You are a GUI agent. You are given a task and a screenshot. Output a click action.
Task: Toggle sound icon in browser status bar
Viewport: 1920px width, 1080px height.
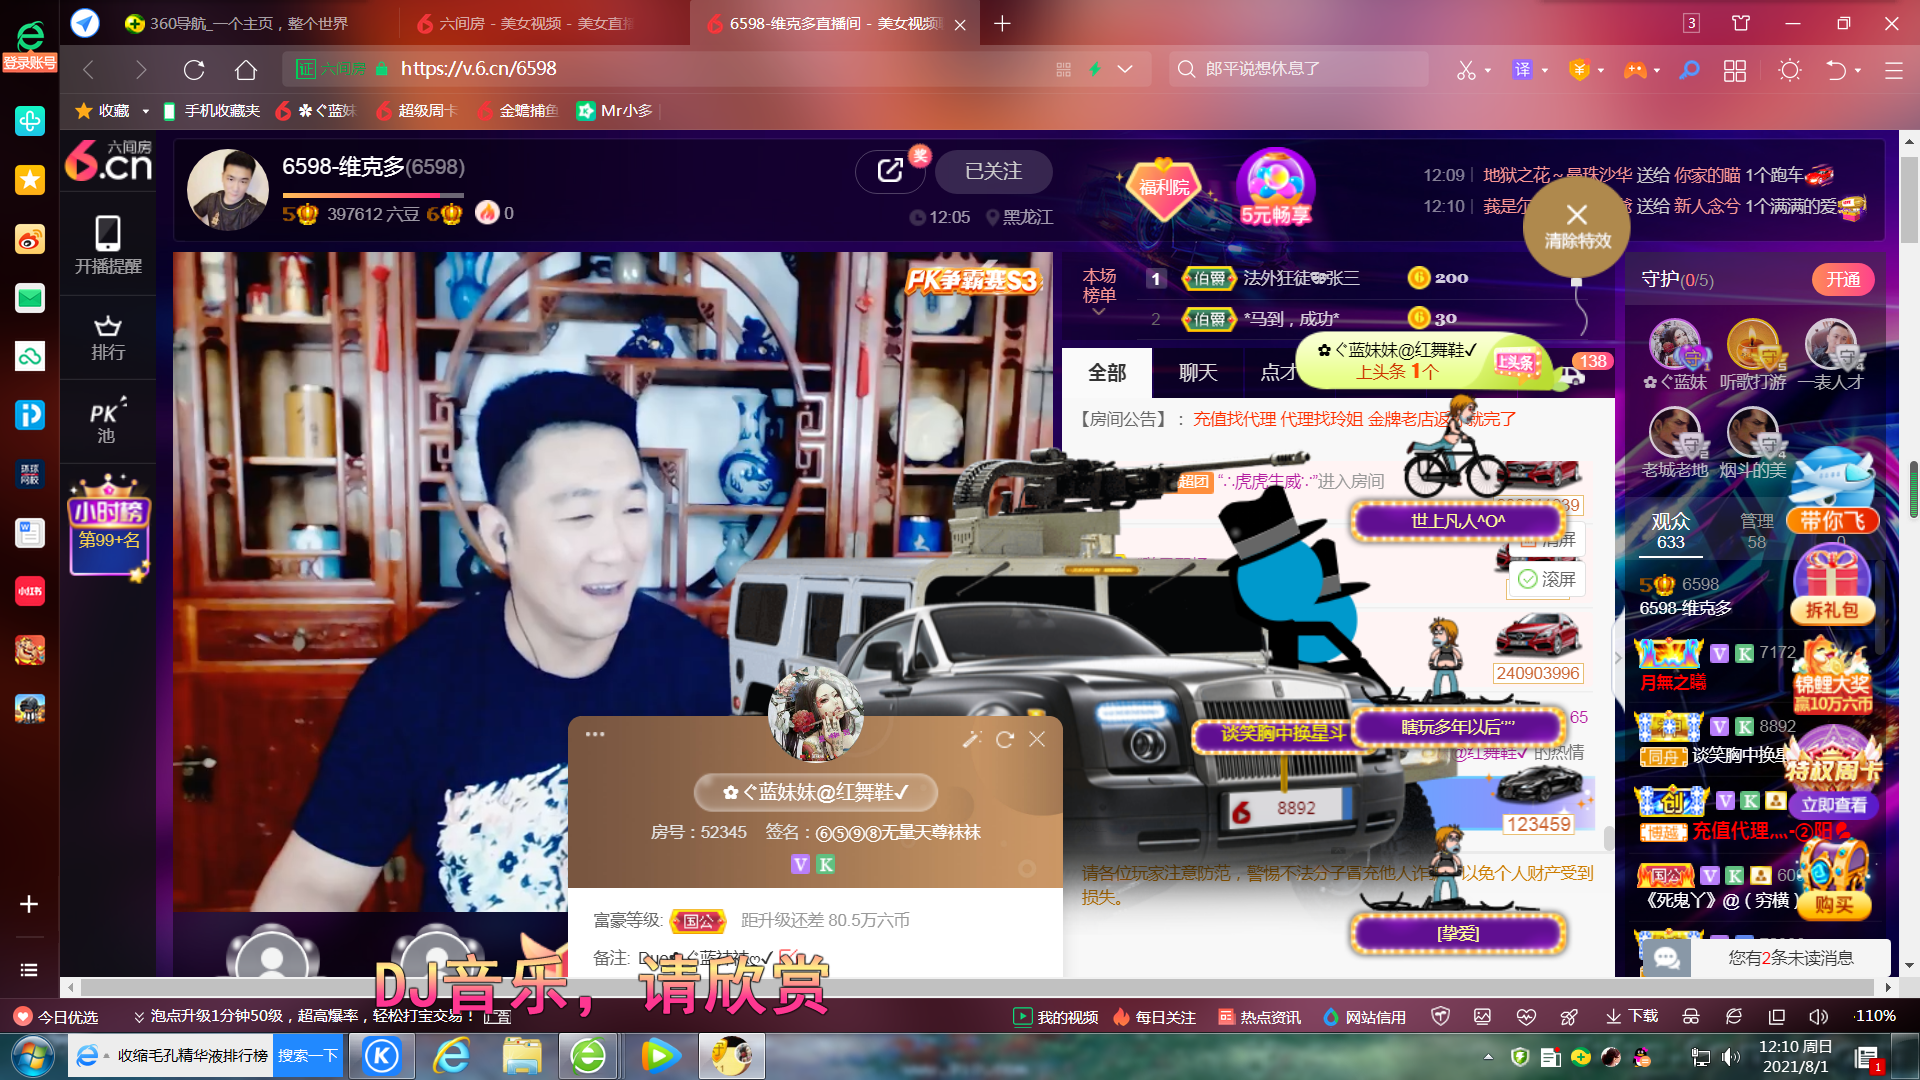[x=1819, y=1017]
